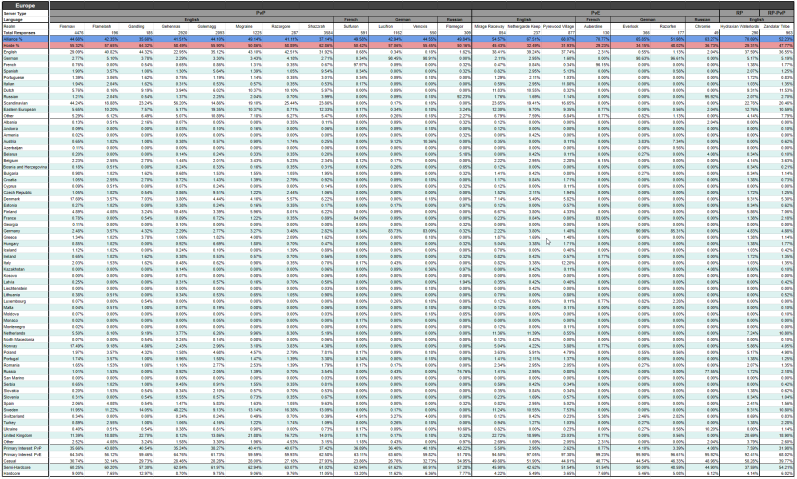
Task: Select the Lucifron realm header
Action: click(x=386, y=26)
